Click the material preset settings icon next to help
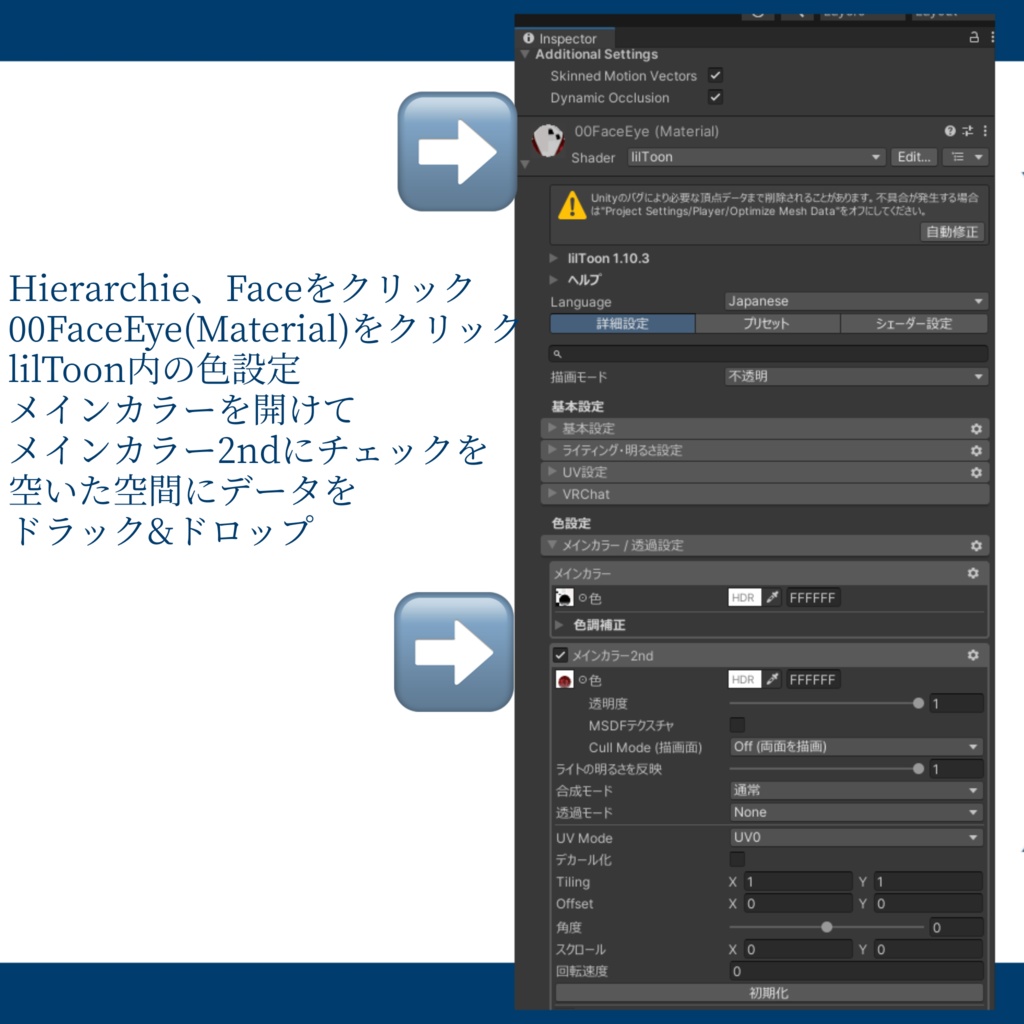 pyautogui.click(x=965, y=131)
